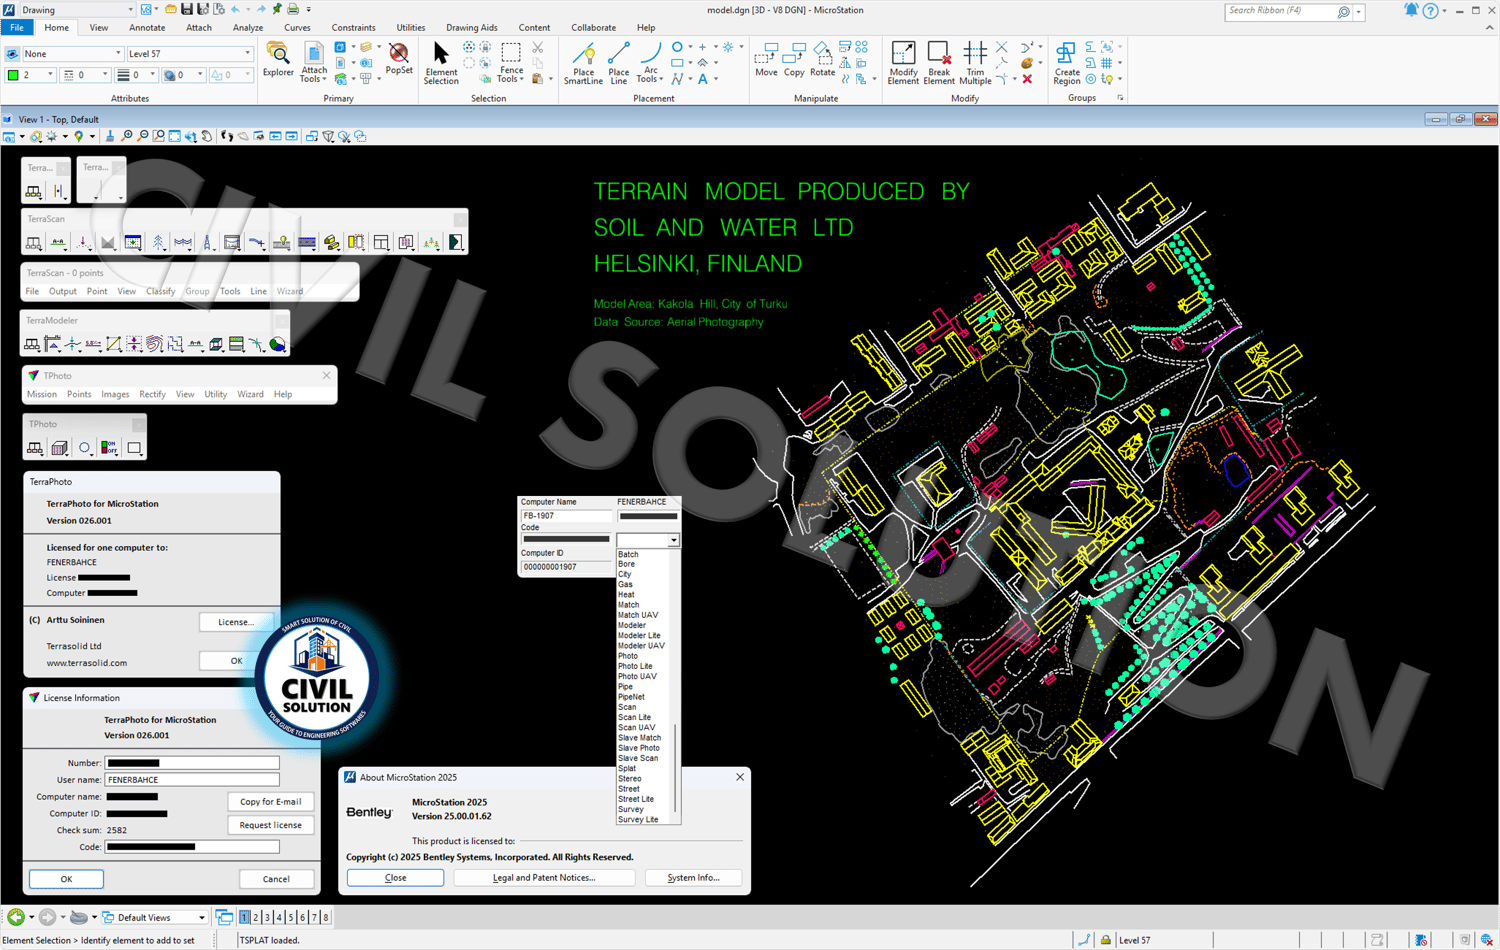Click the Save icon in quick access toolbar
This screenshot has height=950, width=1500.
187,10
